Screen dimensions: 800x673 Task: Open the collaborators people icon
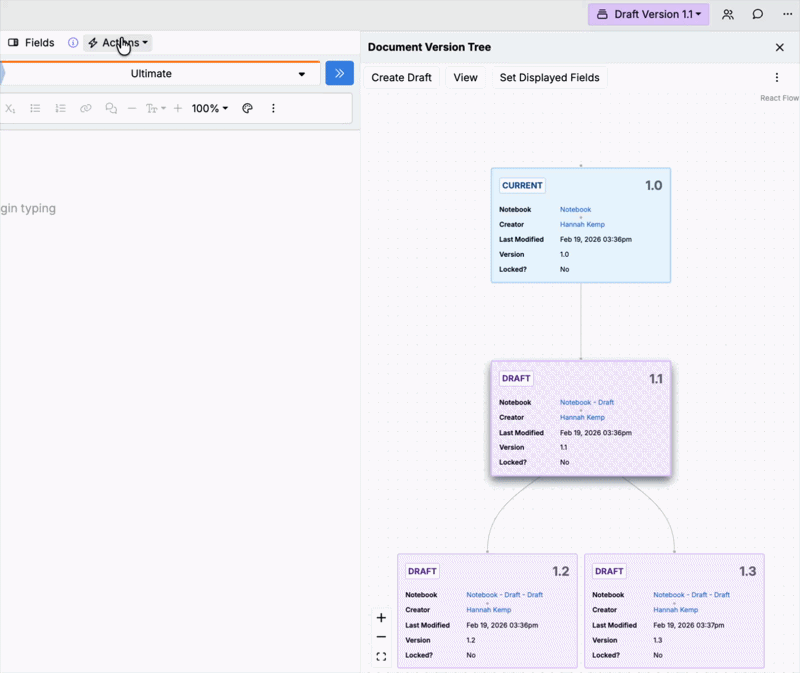click(728, 15)
